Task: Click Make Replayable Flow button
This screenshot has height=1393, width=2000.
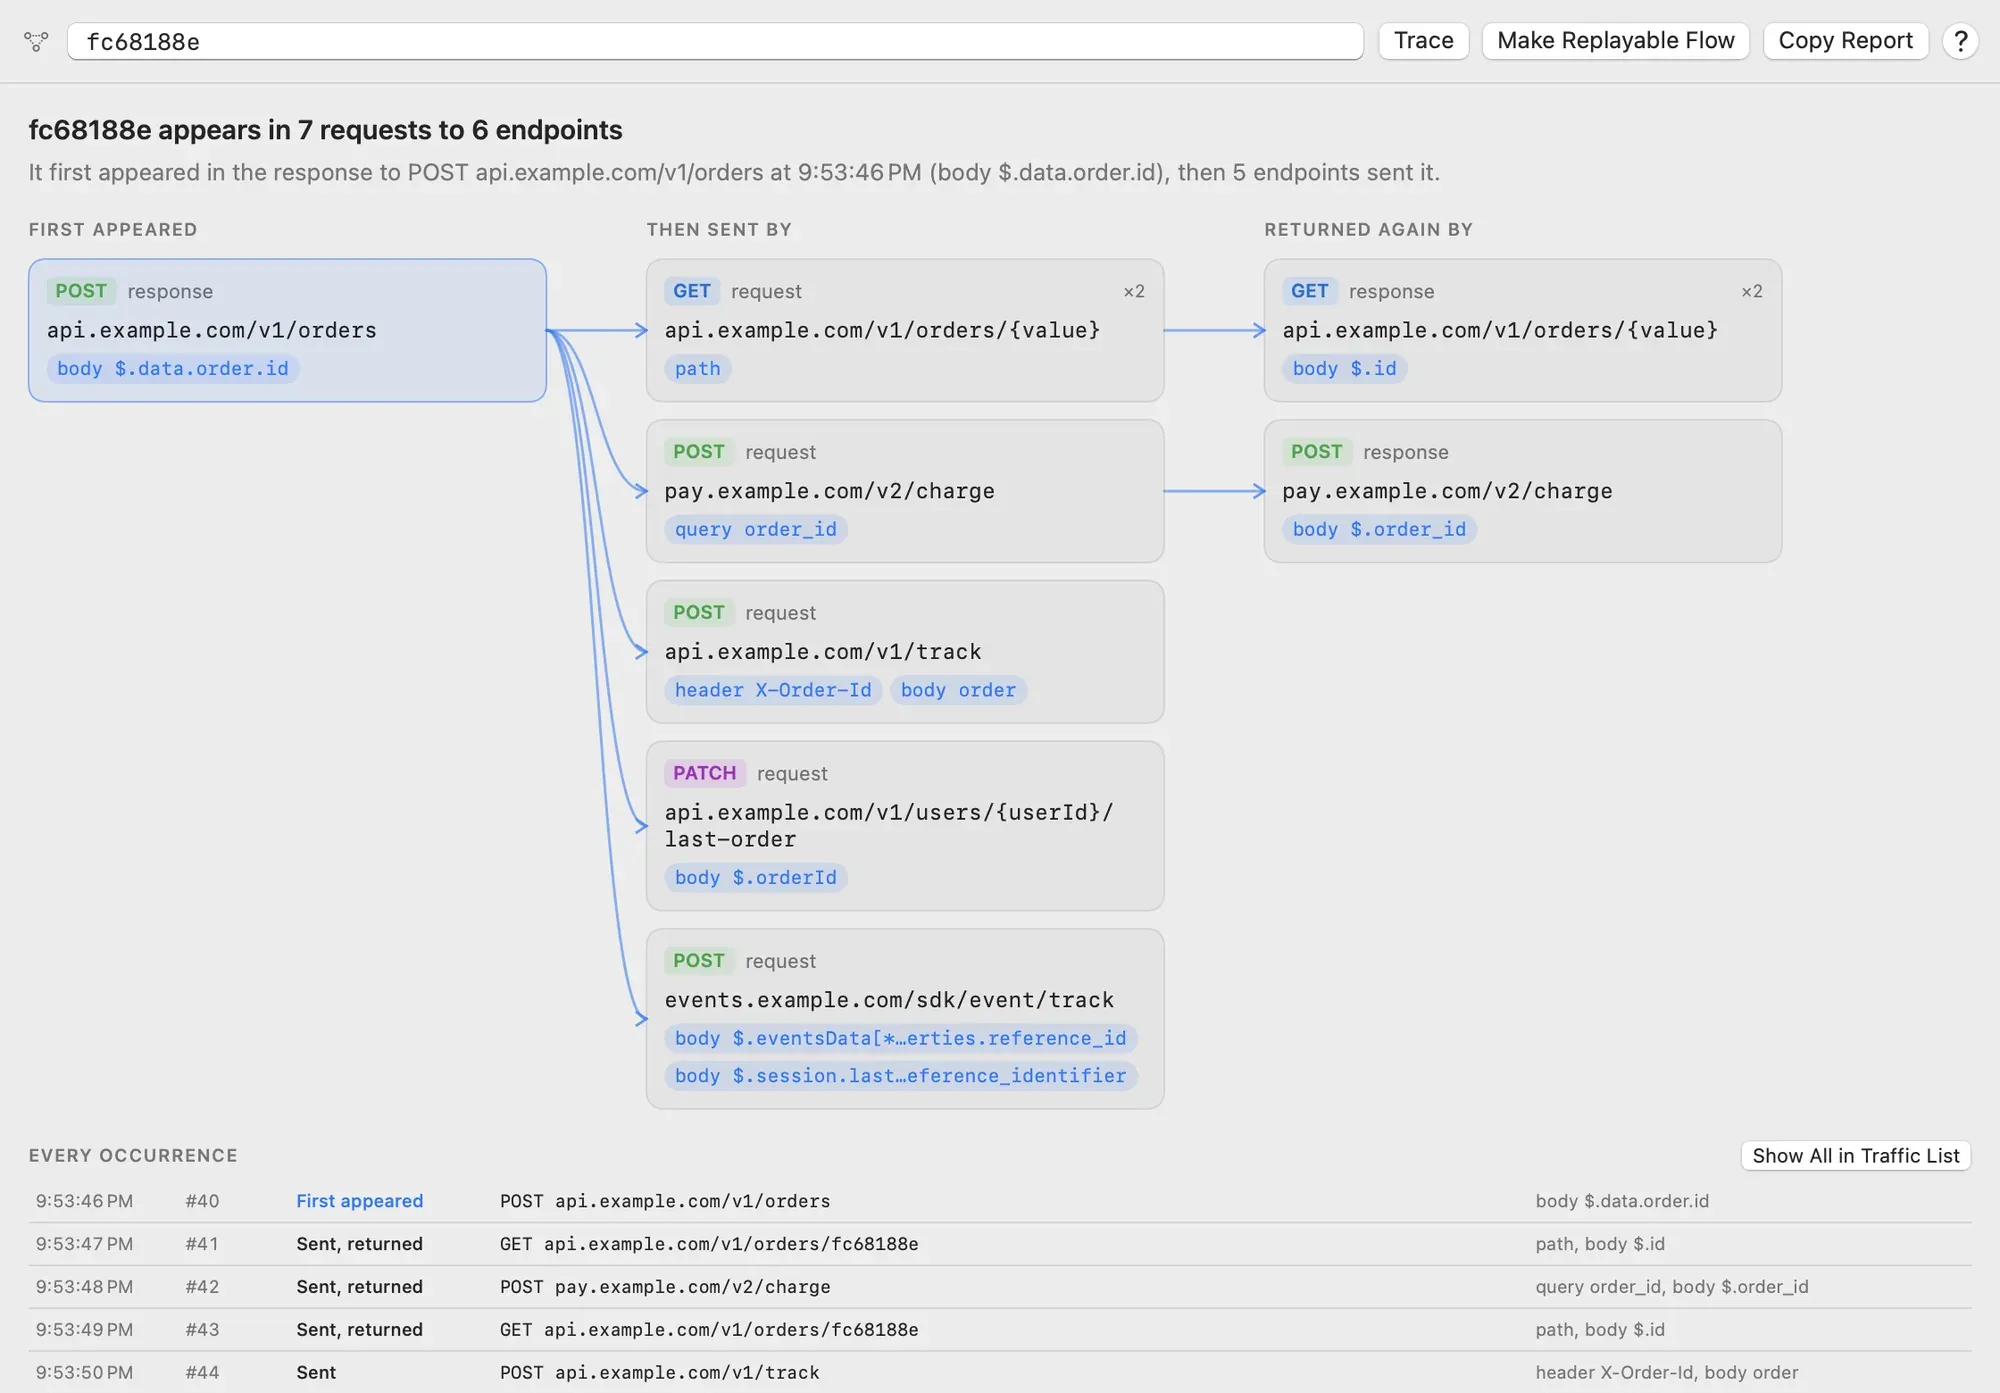Action: click(x=1615, y=41)
